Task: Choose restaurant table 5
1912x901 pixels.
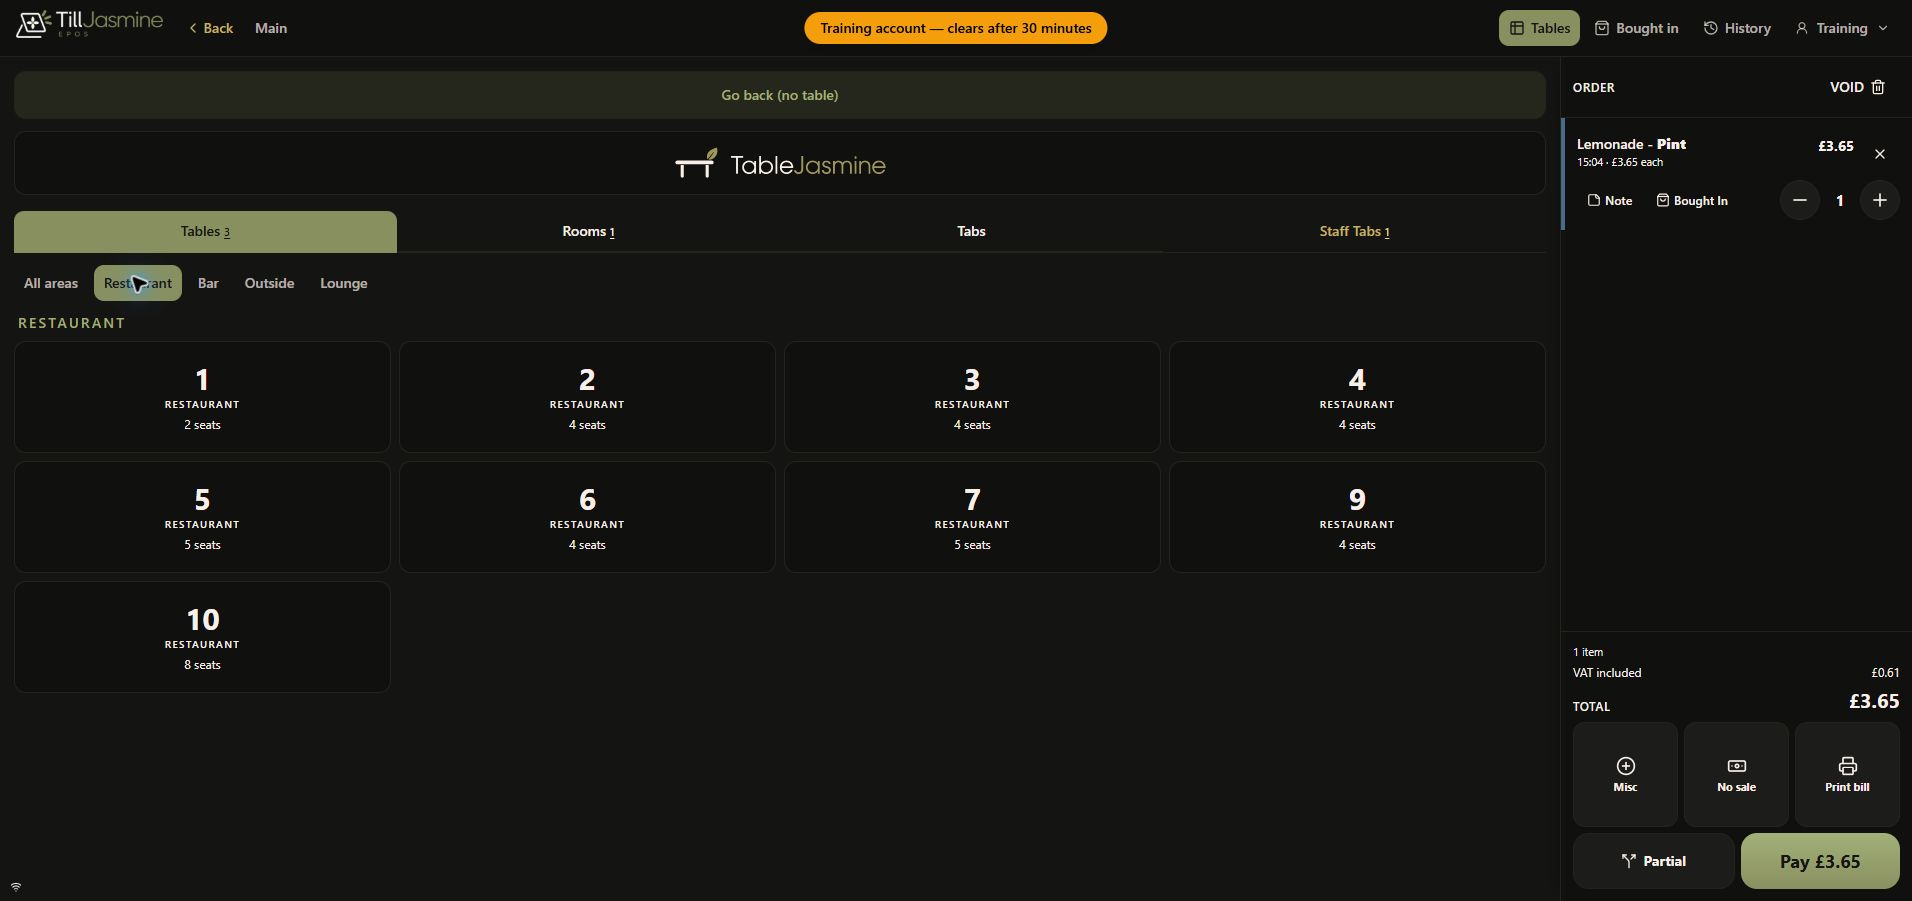Action: 202,517
